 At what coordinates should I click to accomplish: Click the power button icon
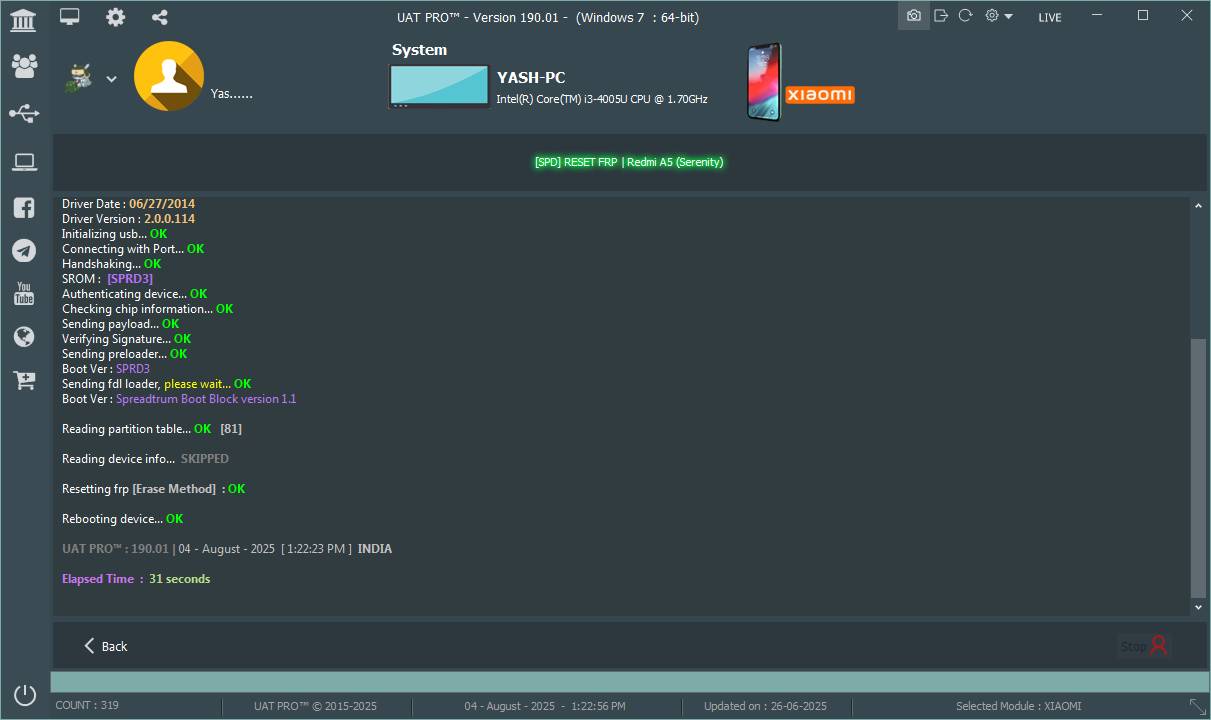[25, 694]
